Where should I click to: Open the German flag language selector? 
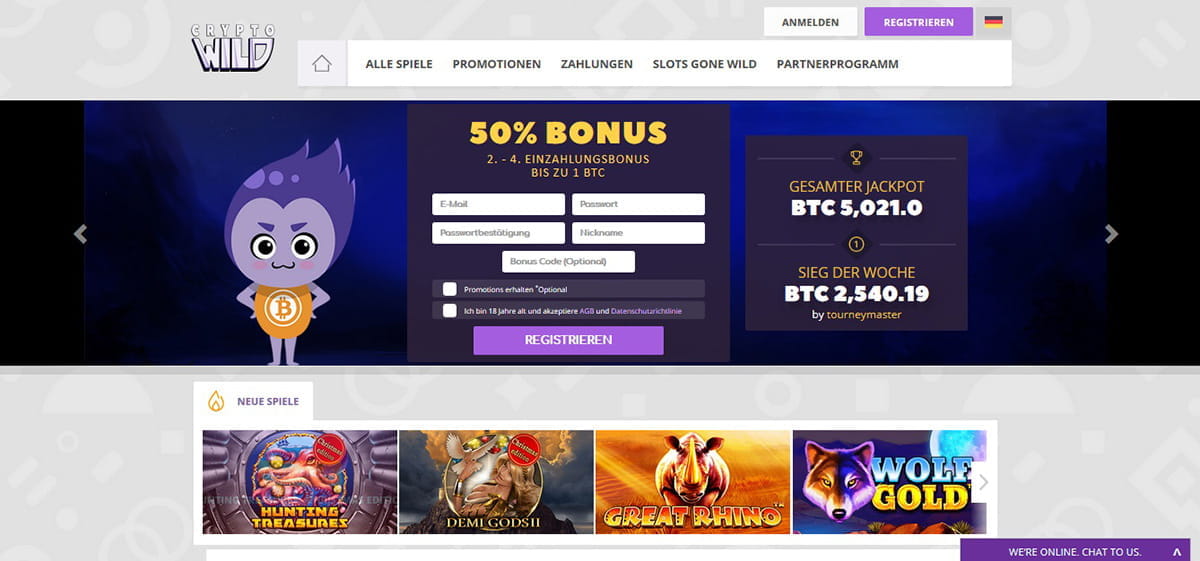[x=993, y=21]
